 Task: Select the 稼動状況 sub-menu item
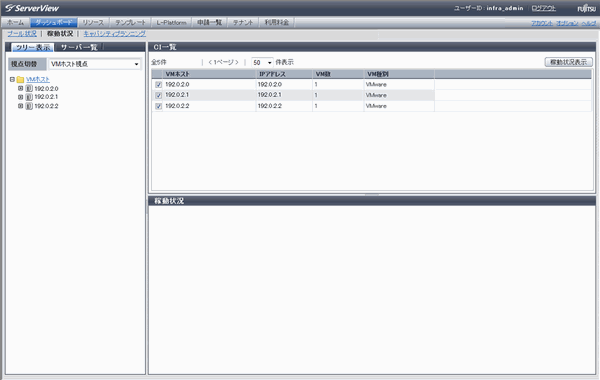click(60, 34)
